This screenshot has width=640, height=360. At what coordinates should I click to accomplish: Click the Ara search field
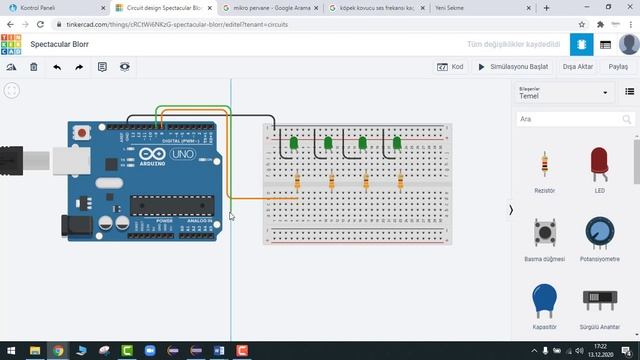pos(575,119)
